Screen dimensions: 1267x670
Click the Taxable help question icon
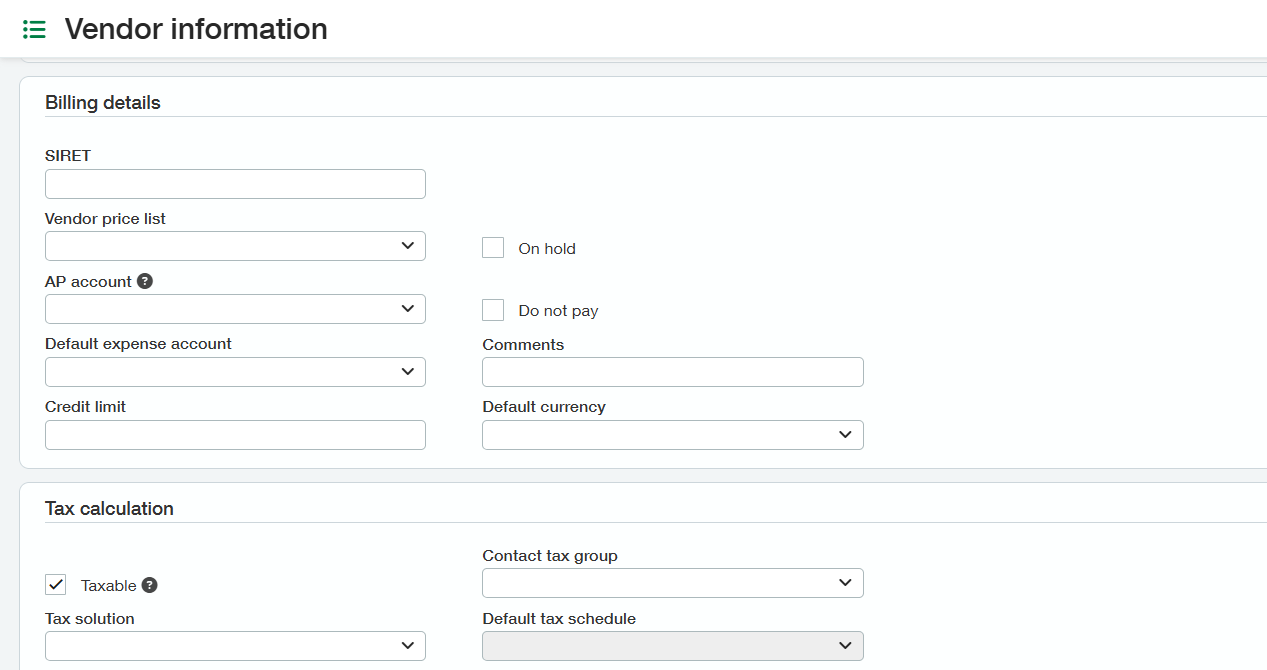[x=149, y=585]
